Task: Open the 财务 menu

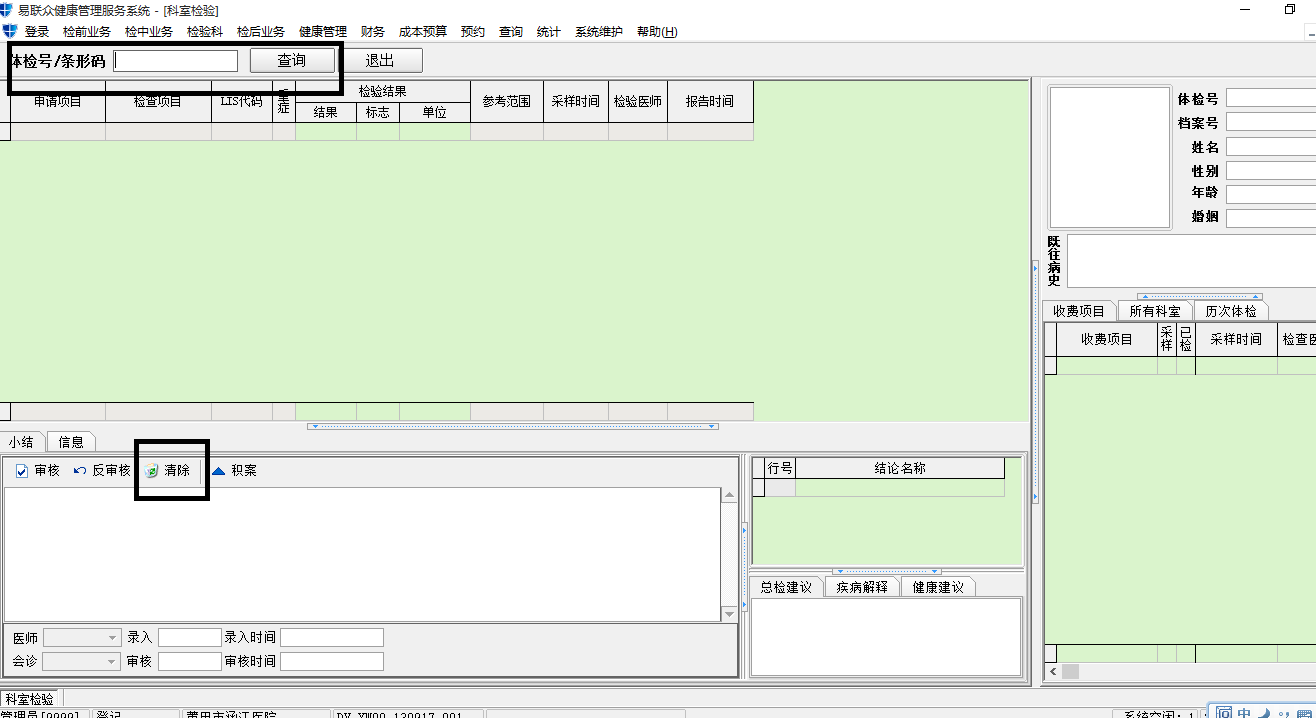Action: click(x=373, y=32)
